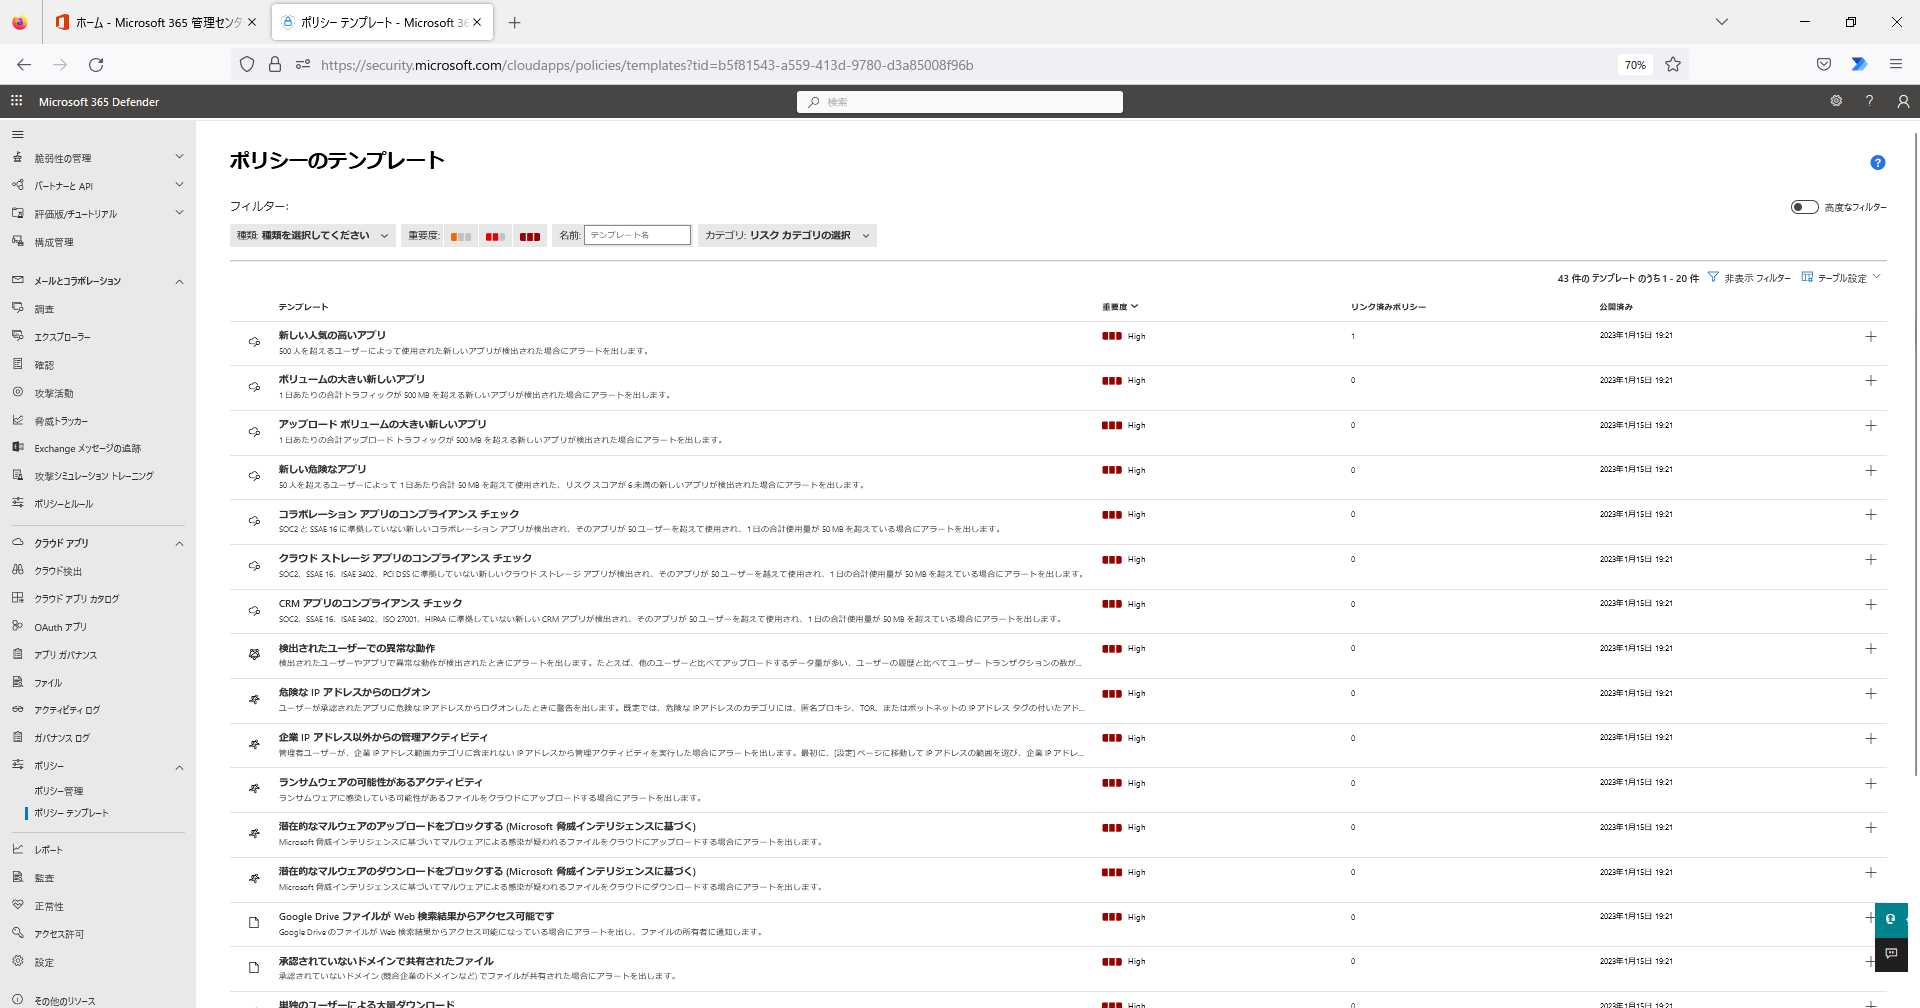Image resolution: width=1920 pixels, height=1008 pixels.
Task: Click the Defender 検索 search box
Action: (960, 102)
